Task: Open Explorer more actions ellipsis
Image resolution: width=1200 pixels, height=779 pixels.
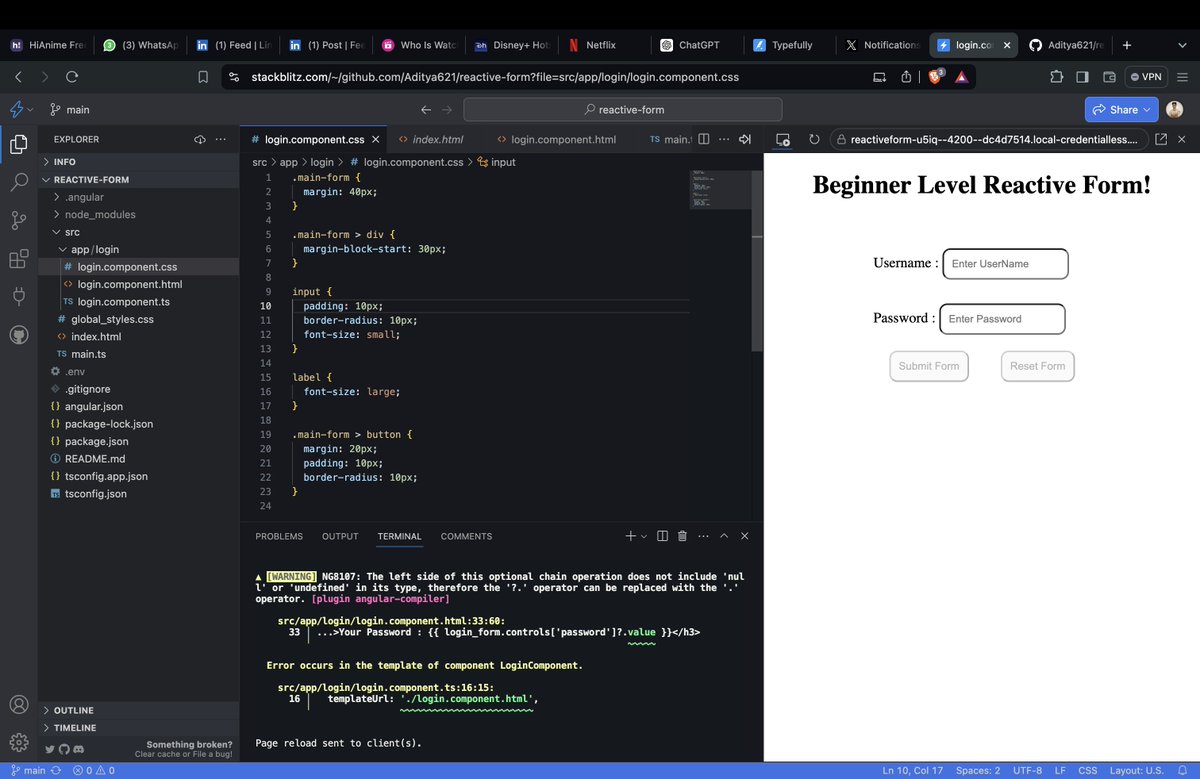Action: (221, 139)
